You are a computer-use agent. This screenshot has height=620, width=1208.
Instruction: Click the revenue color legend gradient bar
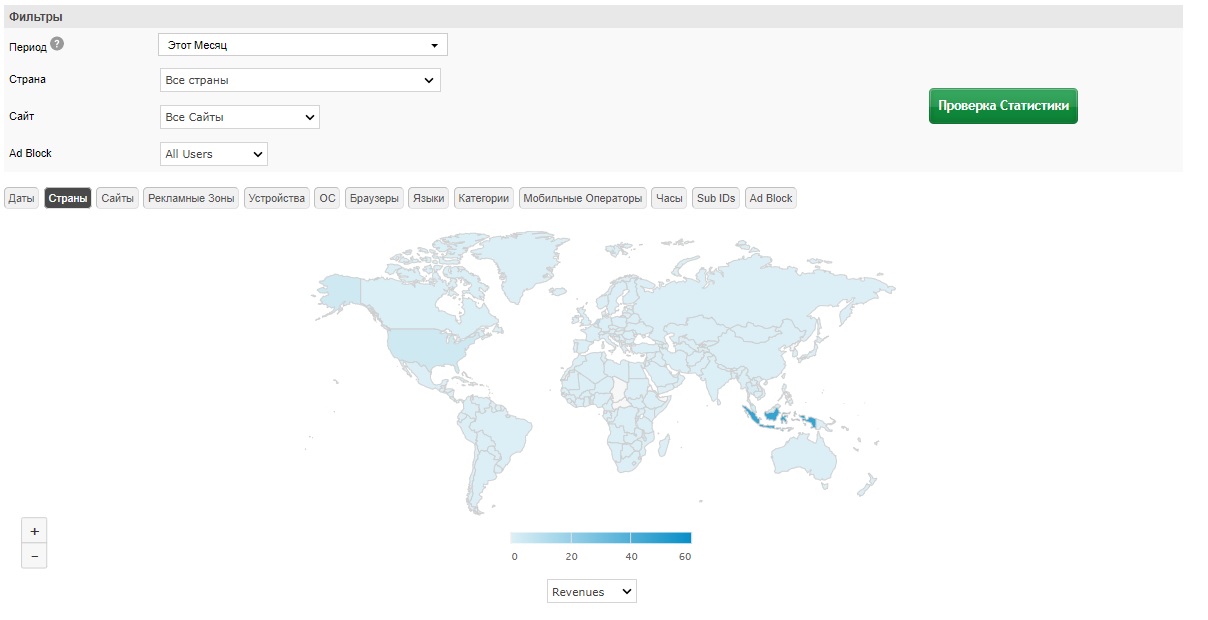click(x=600, y=537)
